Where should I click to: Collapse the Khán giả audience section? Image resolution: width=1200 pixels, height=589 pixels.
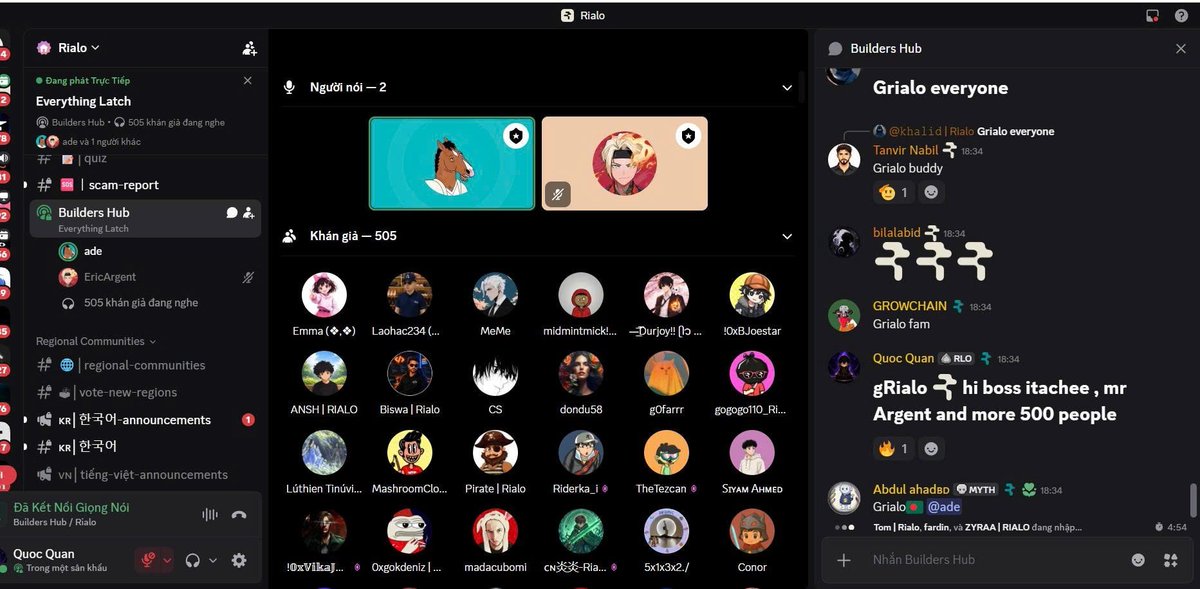click(787, 237)
